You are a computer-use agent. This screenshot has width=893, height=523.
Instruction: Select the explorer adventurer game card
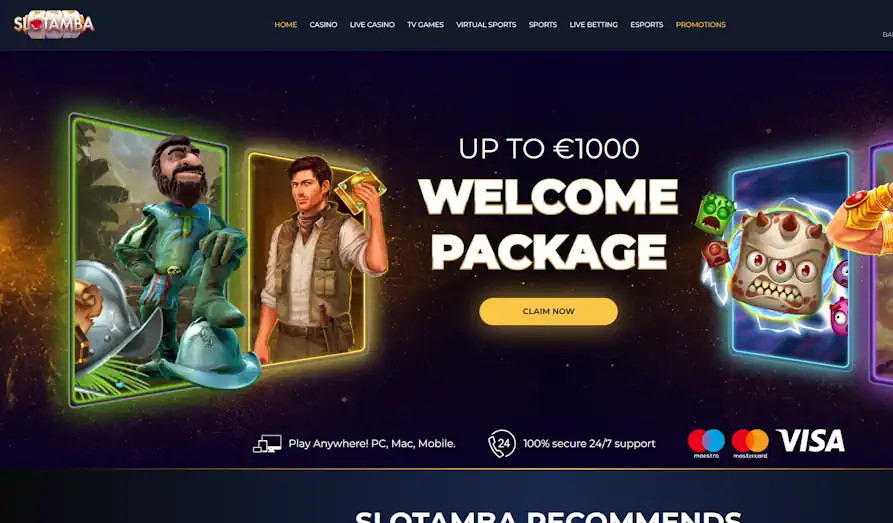tap(308, 259)
